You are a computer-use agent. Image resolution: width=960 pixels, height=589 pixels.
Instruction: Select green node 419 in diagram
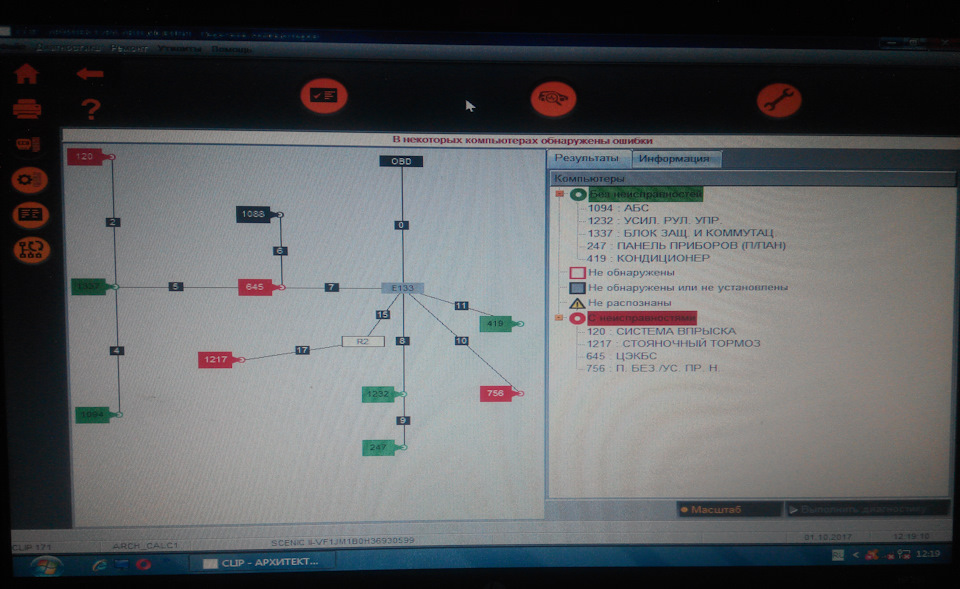coord(496,323)
